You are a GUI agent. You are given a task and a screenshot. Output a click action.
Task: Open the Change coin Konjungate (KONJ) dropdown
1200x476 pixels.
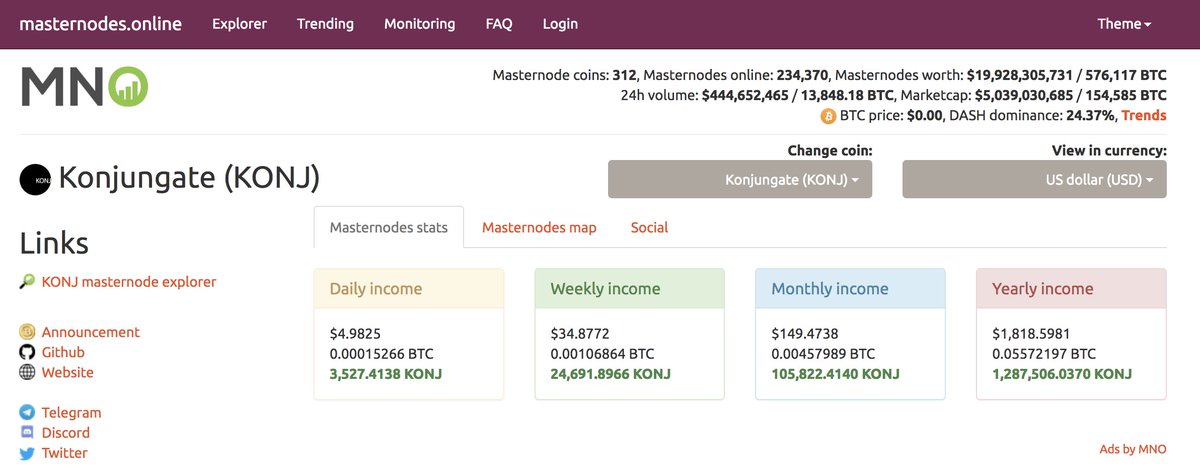[740, 180]
